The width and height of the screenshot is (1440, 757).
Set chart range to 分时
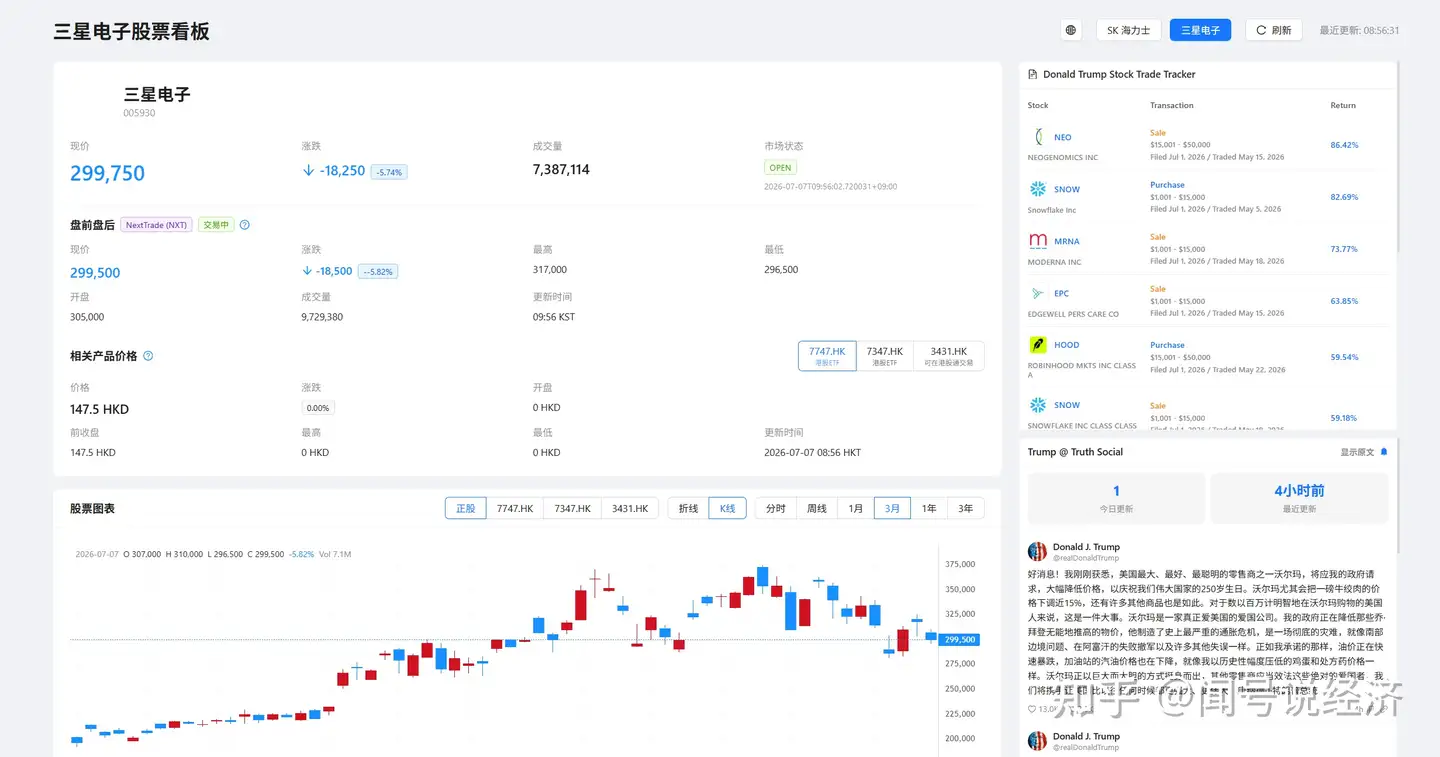click(776, 508)
